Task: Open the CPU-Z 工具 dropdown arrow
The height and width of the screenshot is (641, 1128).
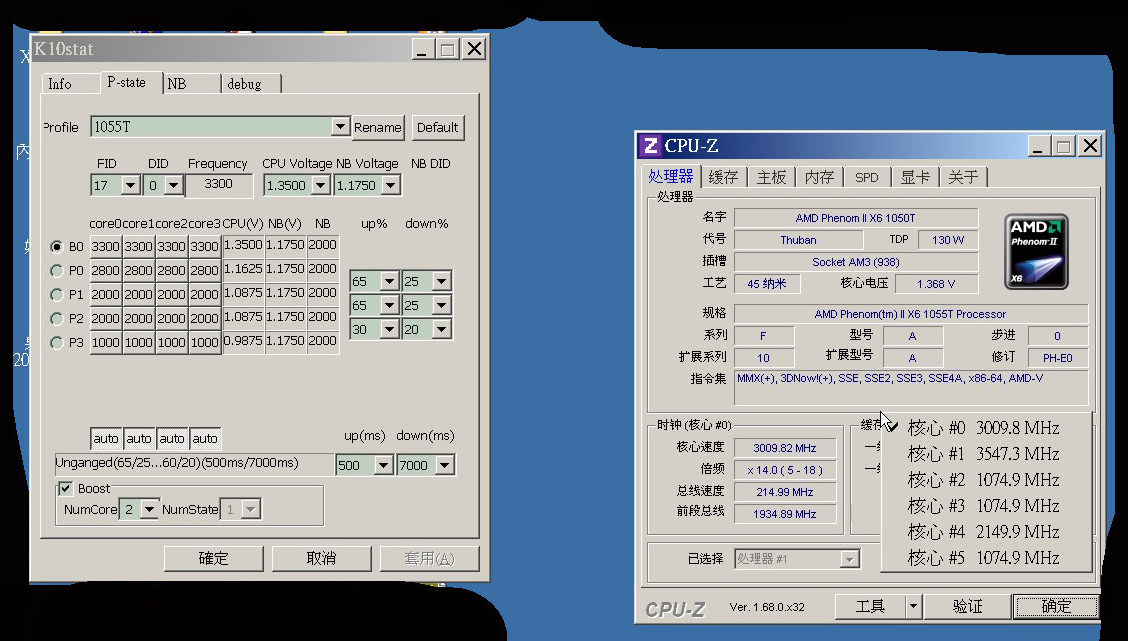Action: (x=913, y=606)
